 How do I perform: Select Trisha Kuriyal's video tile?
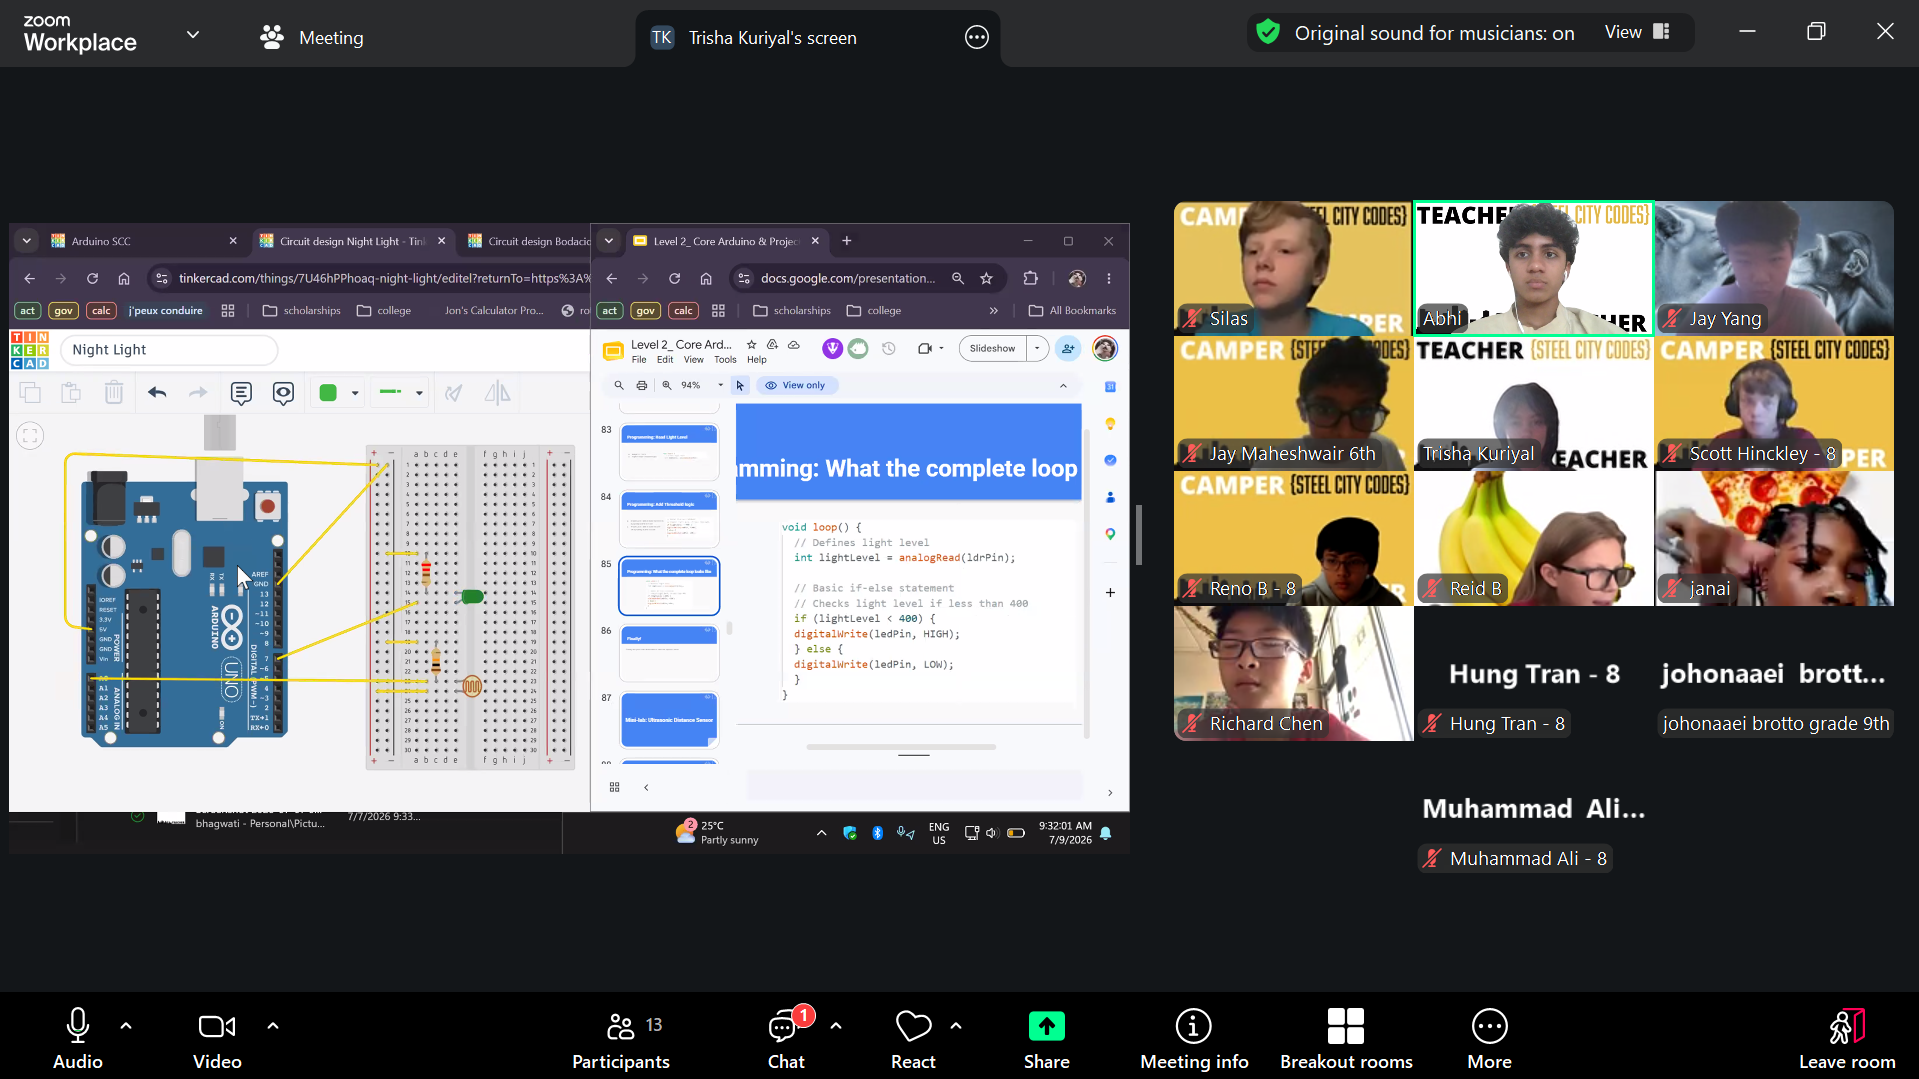click(x=1533, y=403)
